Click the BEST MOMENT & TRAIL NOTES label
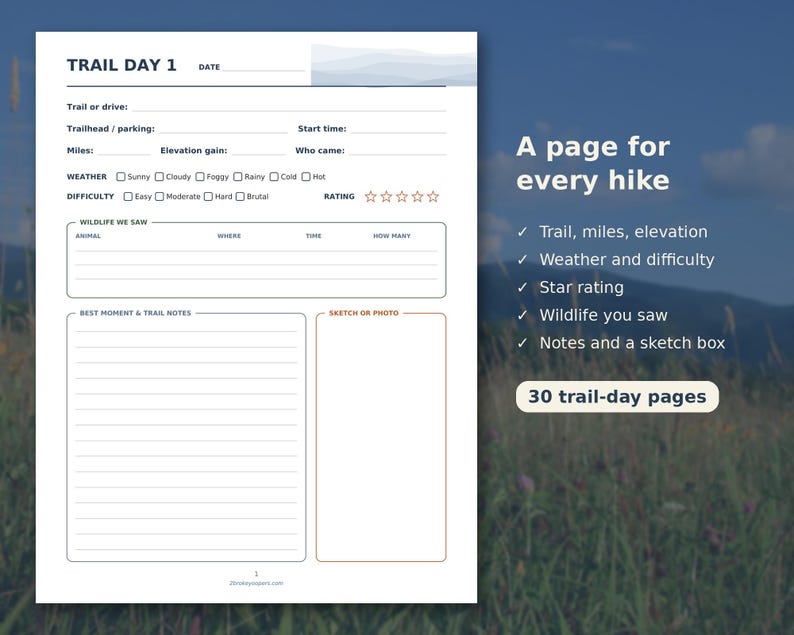 (x=135, y=313)
